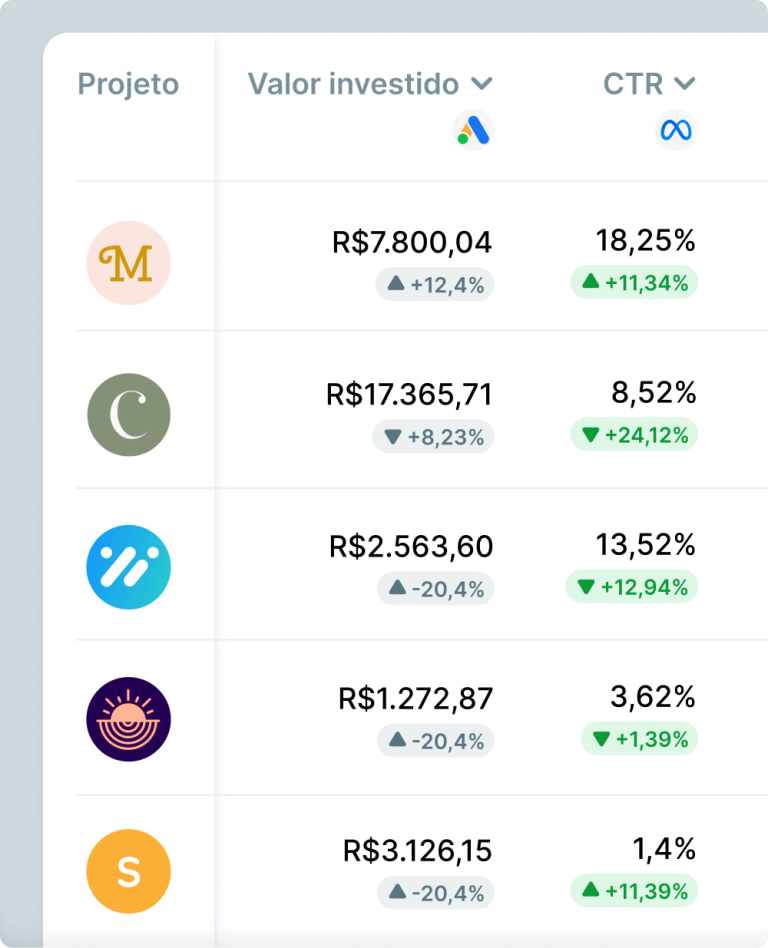Click the green +1,39% CTR badge
The height and width of the screenshot is (948, 768).
[639, 739]
